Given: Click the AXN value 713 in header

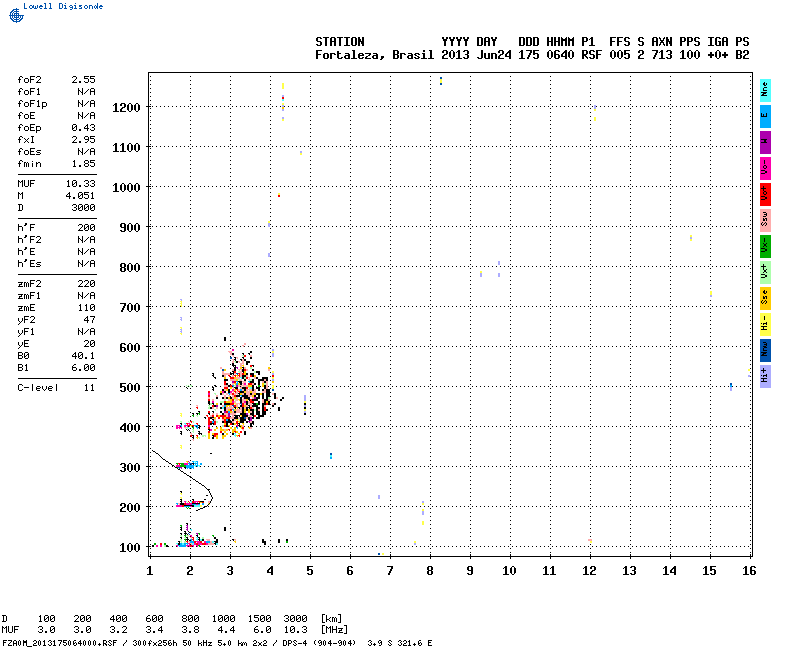Looking at the screenshot, I should [661, 55].
